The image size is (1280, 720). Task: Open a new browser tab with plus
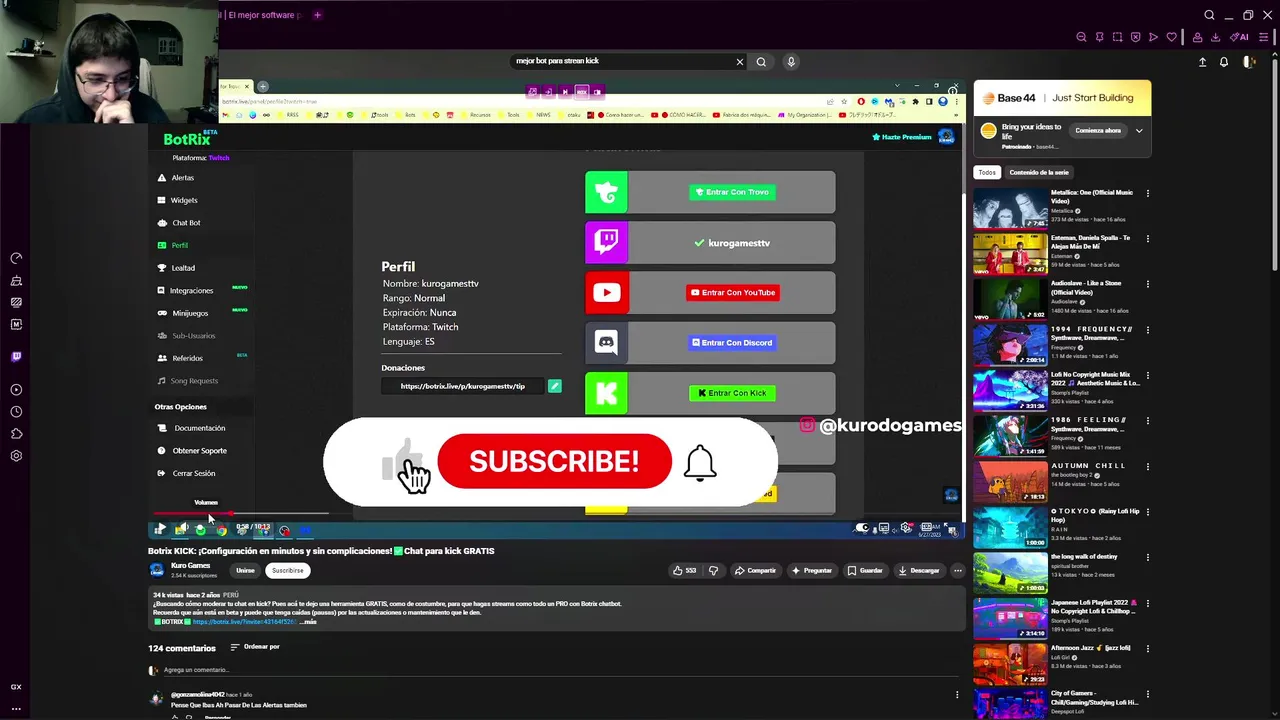tap(317, 15)
